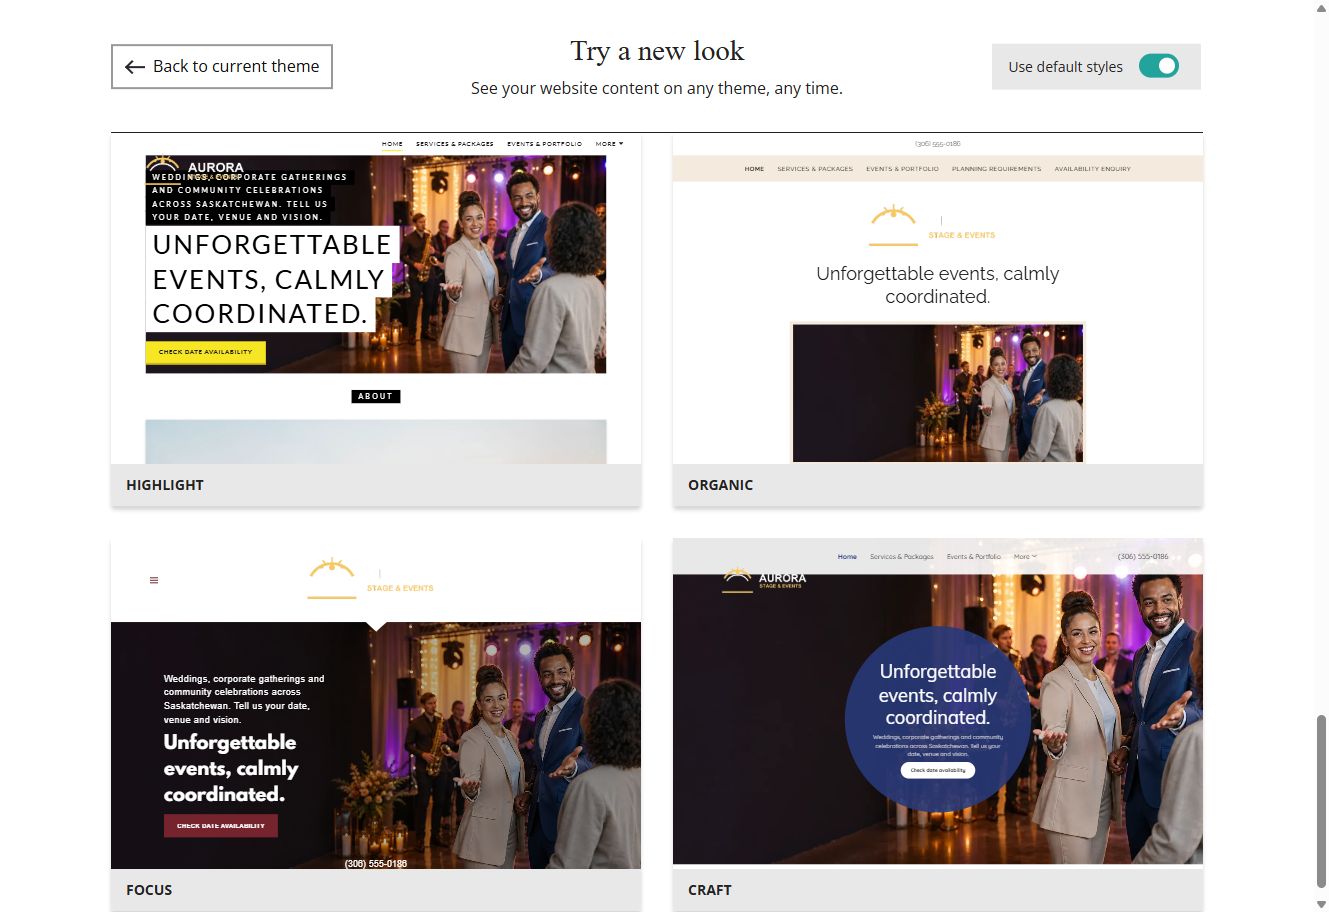Select the Focus theme preview
The height and width of the screenshot is (912, 1329).
coord(376,704)
